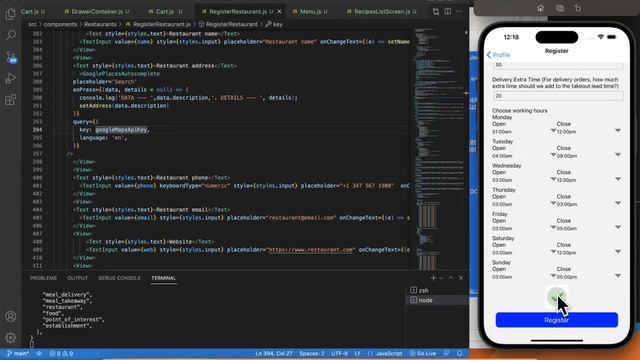Switch to the RecipesListScreen.js tab
This screenshot has width=640, height=360.
click(382, 11)
